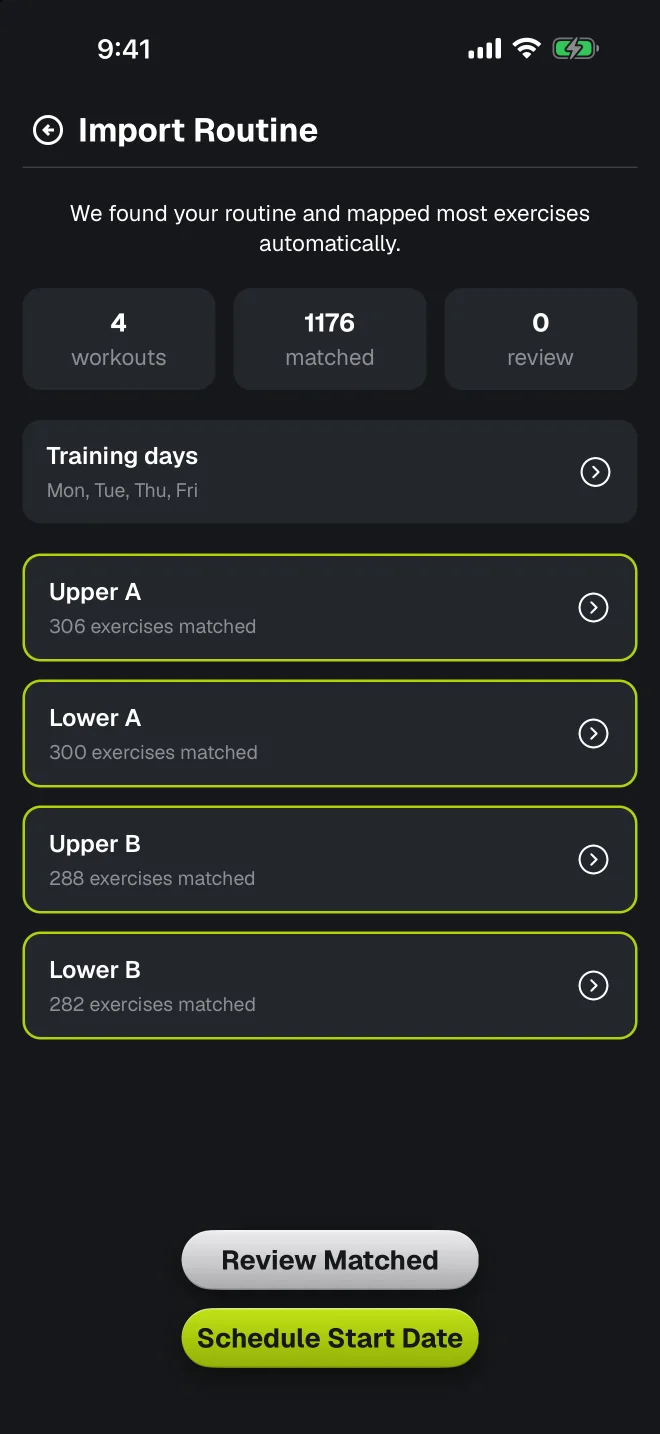Tap the cellular signal bars icon

point(485,48)
